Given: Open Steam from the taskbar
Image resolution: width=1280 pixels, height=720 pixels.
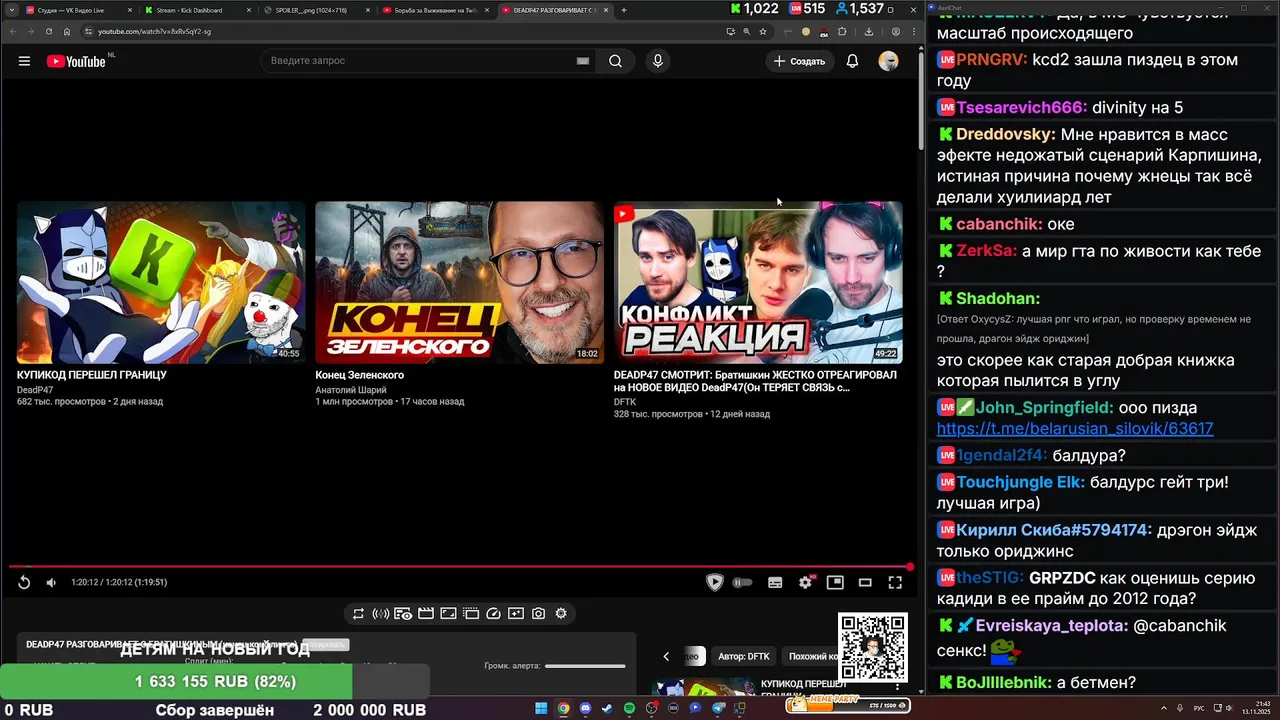Looking at the screenshot, I should [607, 708].
